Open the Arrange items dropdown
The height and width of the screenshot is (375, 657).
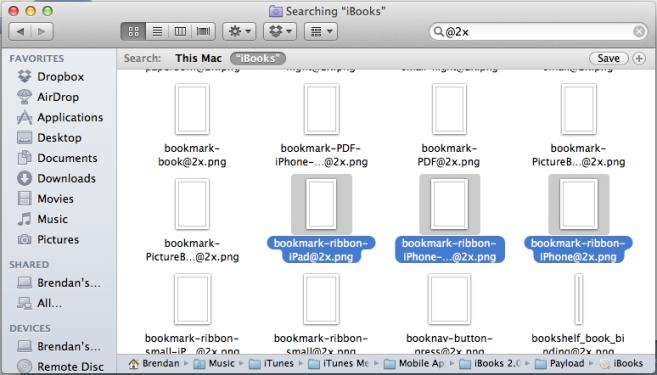(321, 31)
